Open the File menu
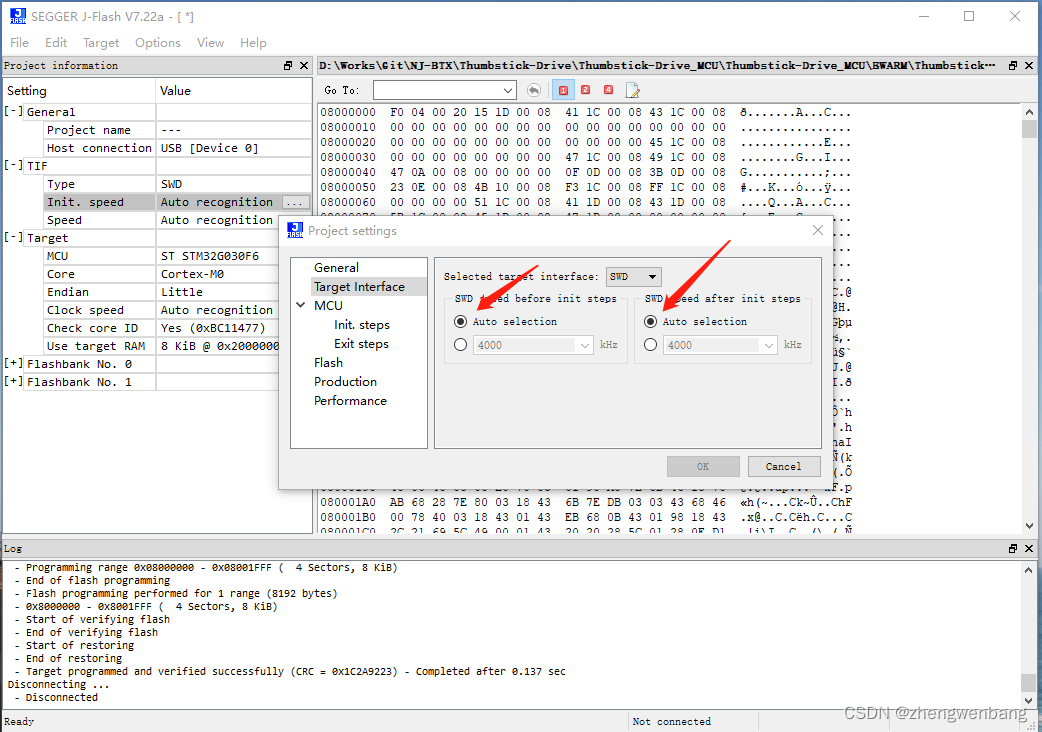This screenshot has height=732, width=1042. point(19,43)
